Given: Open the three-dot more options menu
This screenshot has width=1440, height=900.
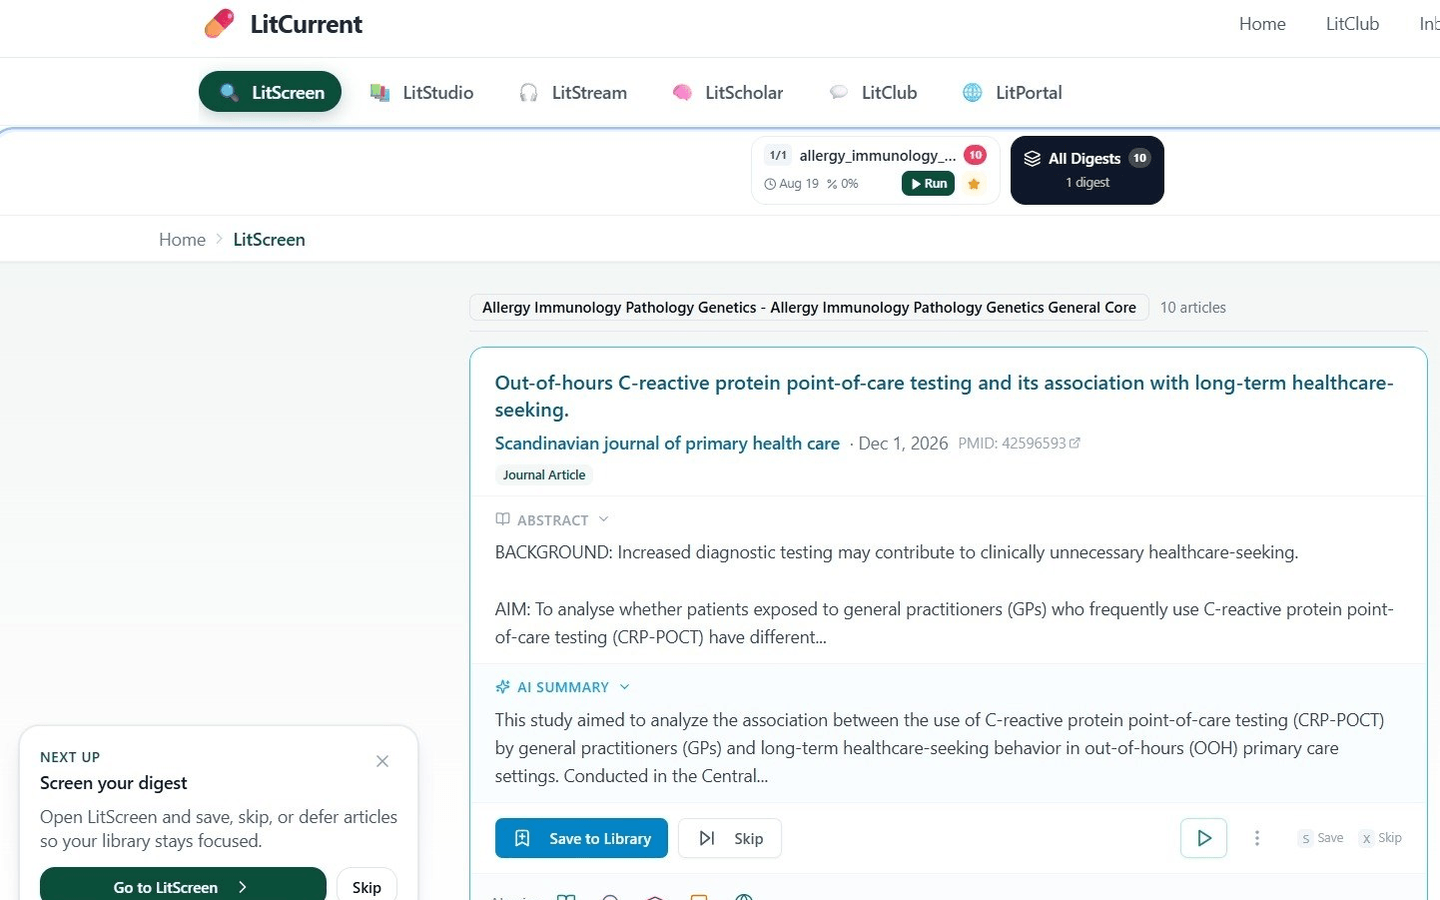Looking at the screenshot, I should (1257, 838).
